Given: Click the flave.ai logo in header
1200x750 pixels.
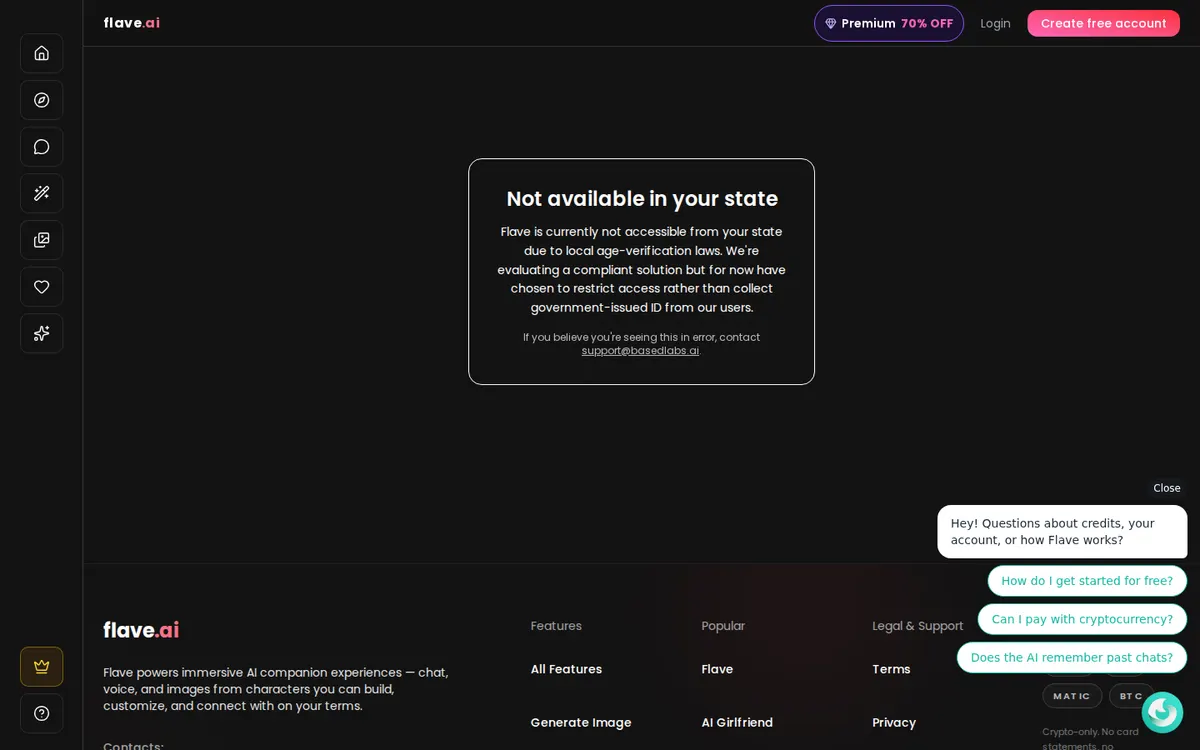Looking at the screenshot, I should pos(131,23).
